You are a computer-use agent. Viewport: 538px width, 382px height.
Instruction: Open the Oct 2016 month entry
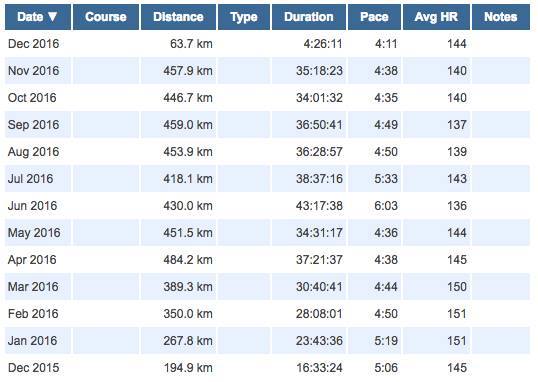click(32, 97)
